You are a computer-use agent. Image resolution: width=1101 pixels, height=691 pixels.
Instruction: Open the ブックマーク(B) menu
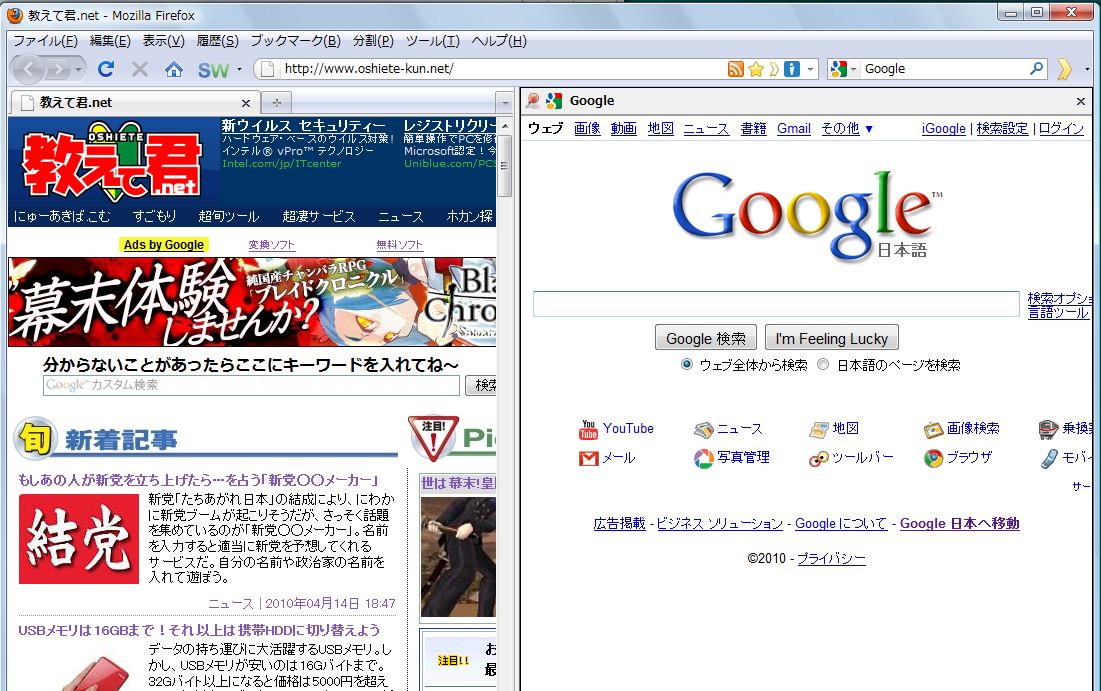click(x=296, y=41)
